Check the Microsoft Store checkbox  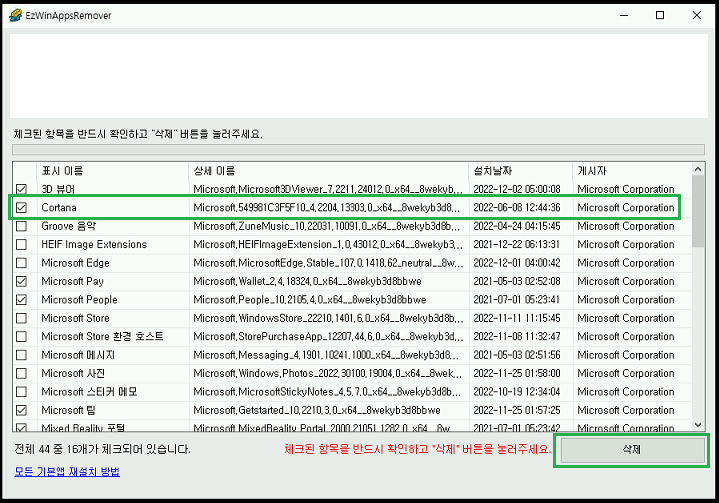(x=21, y=318)
